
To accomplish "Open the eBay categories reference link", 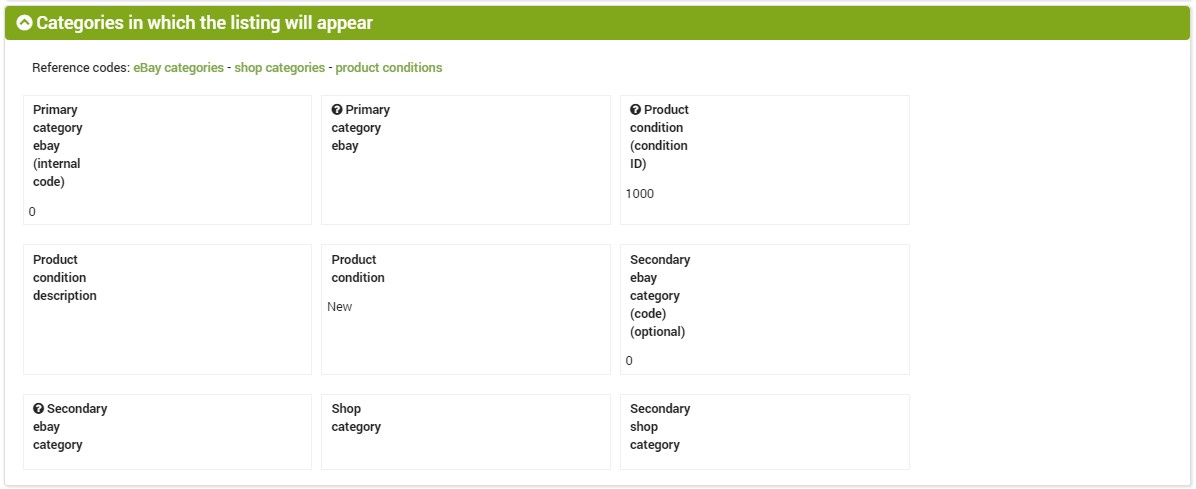I will click(x=178, y=68).
